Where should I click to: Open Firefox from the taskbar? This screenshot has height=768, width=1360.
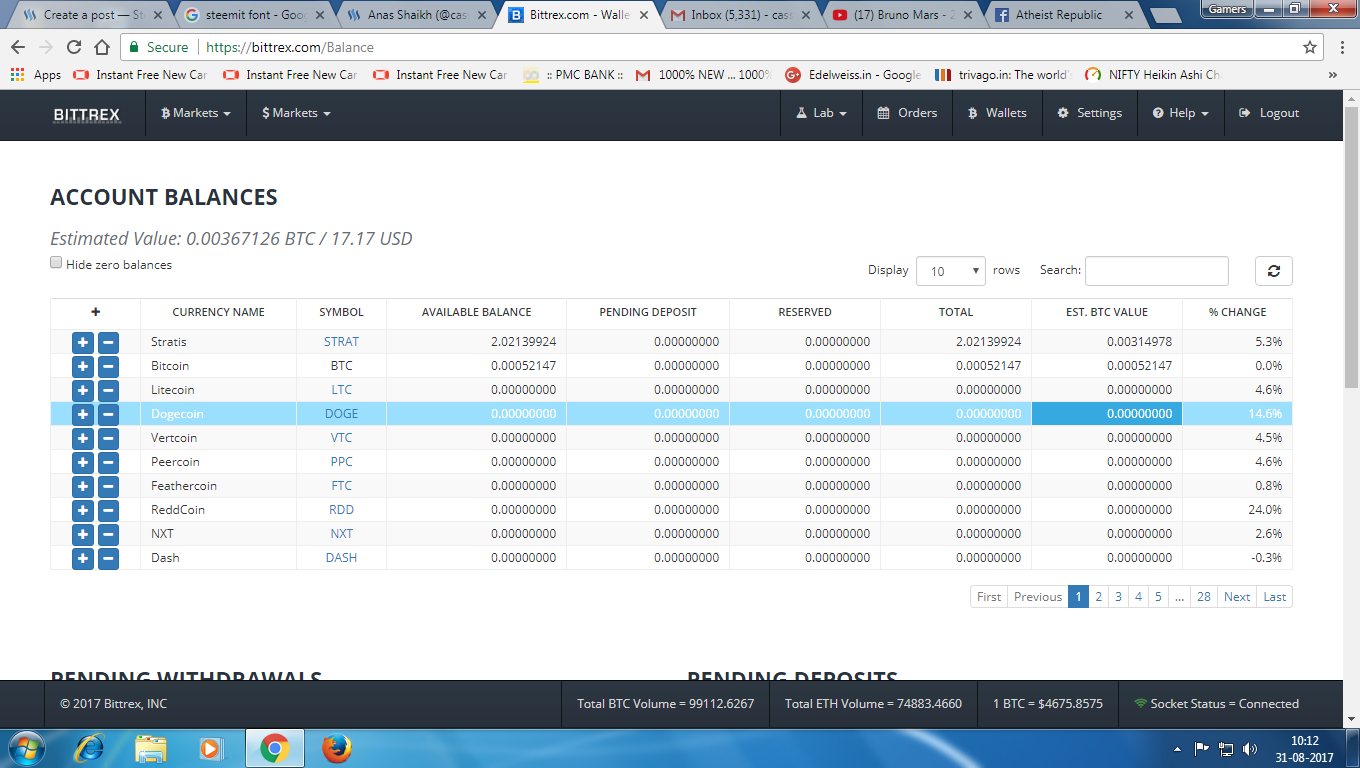pos(336,747)
